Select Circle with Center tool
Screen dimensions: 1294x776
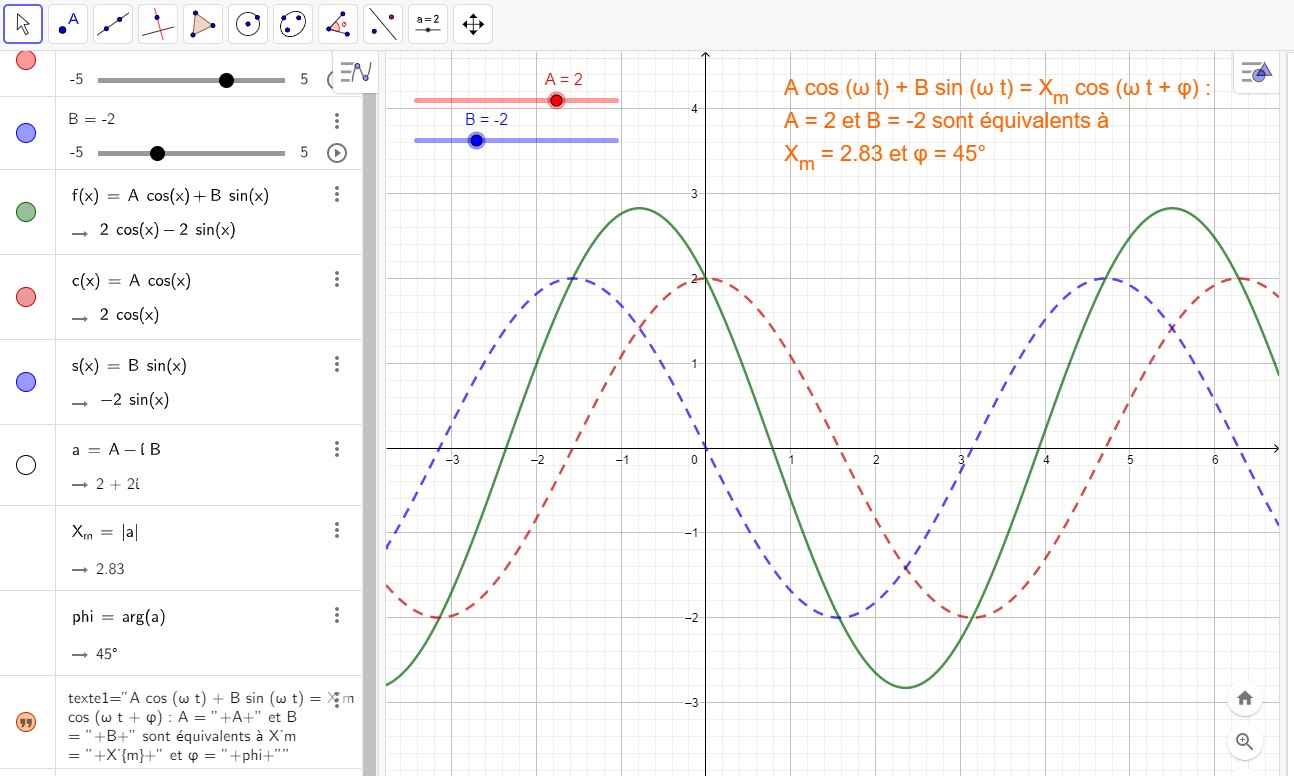pos(248,24)
